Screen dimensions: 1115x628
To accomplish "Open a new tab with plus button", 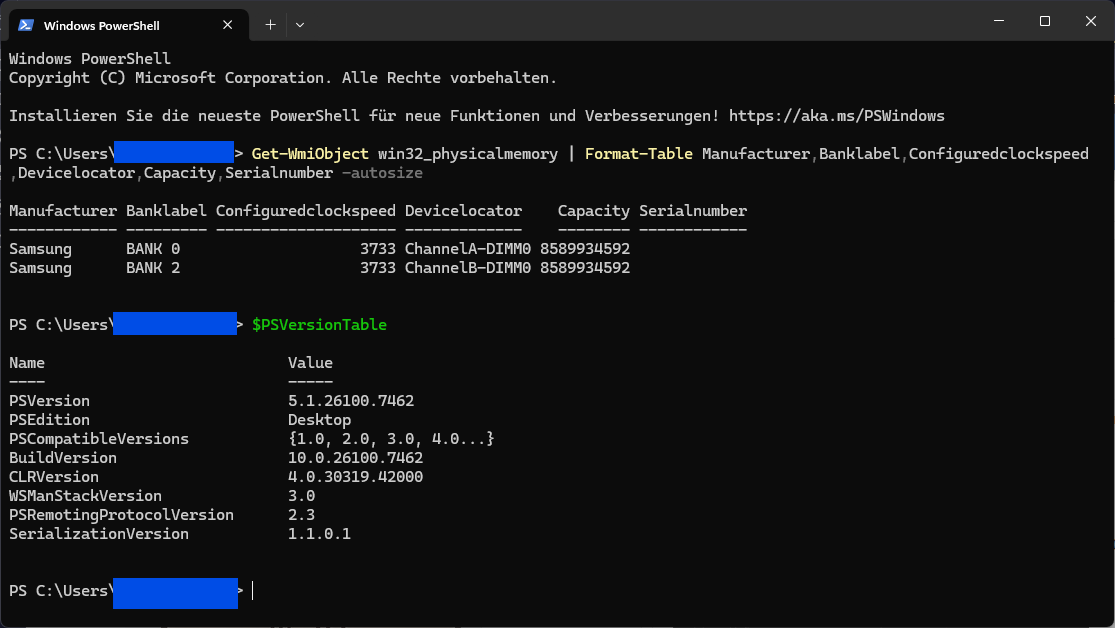I will (270, 24).
